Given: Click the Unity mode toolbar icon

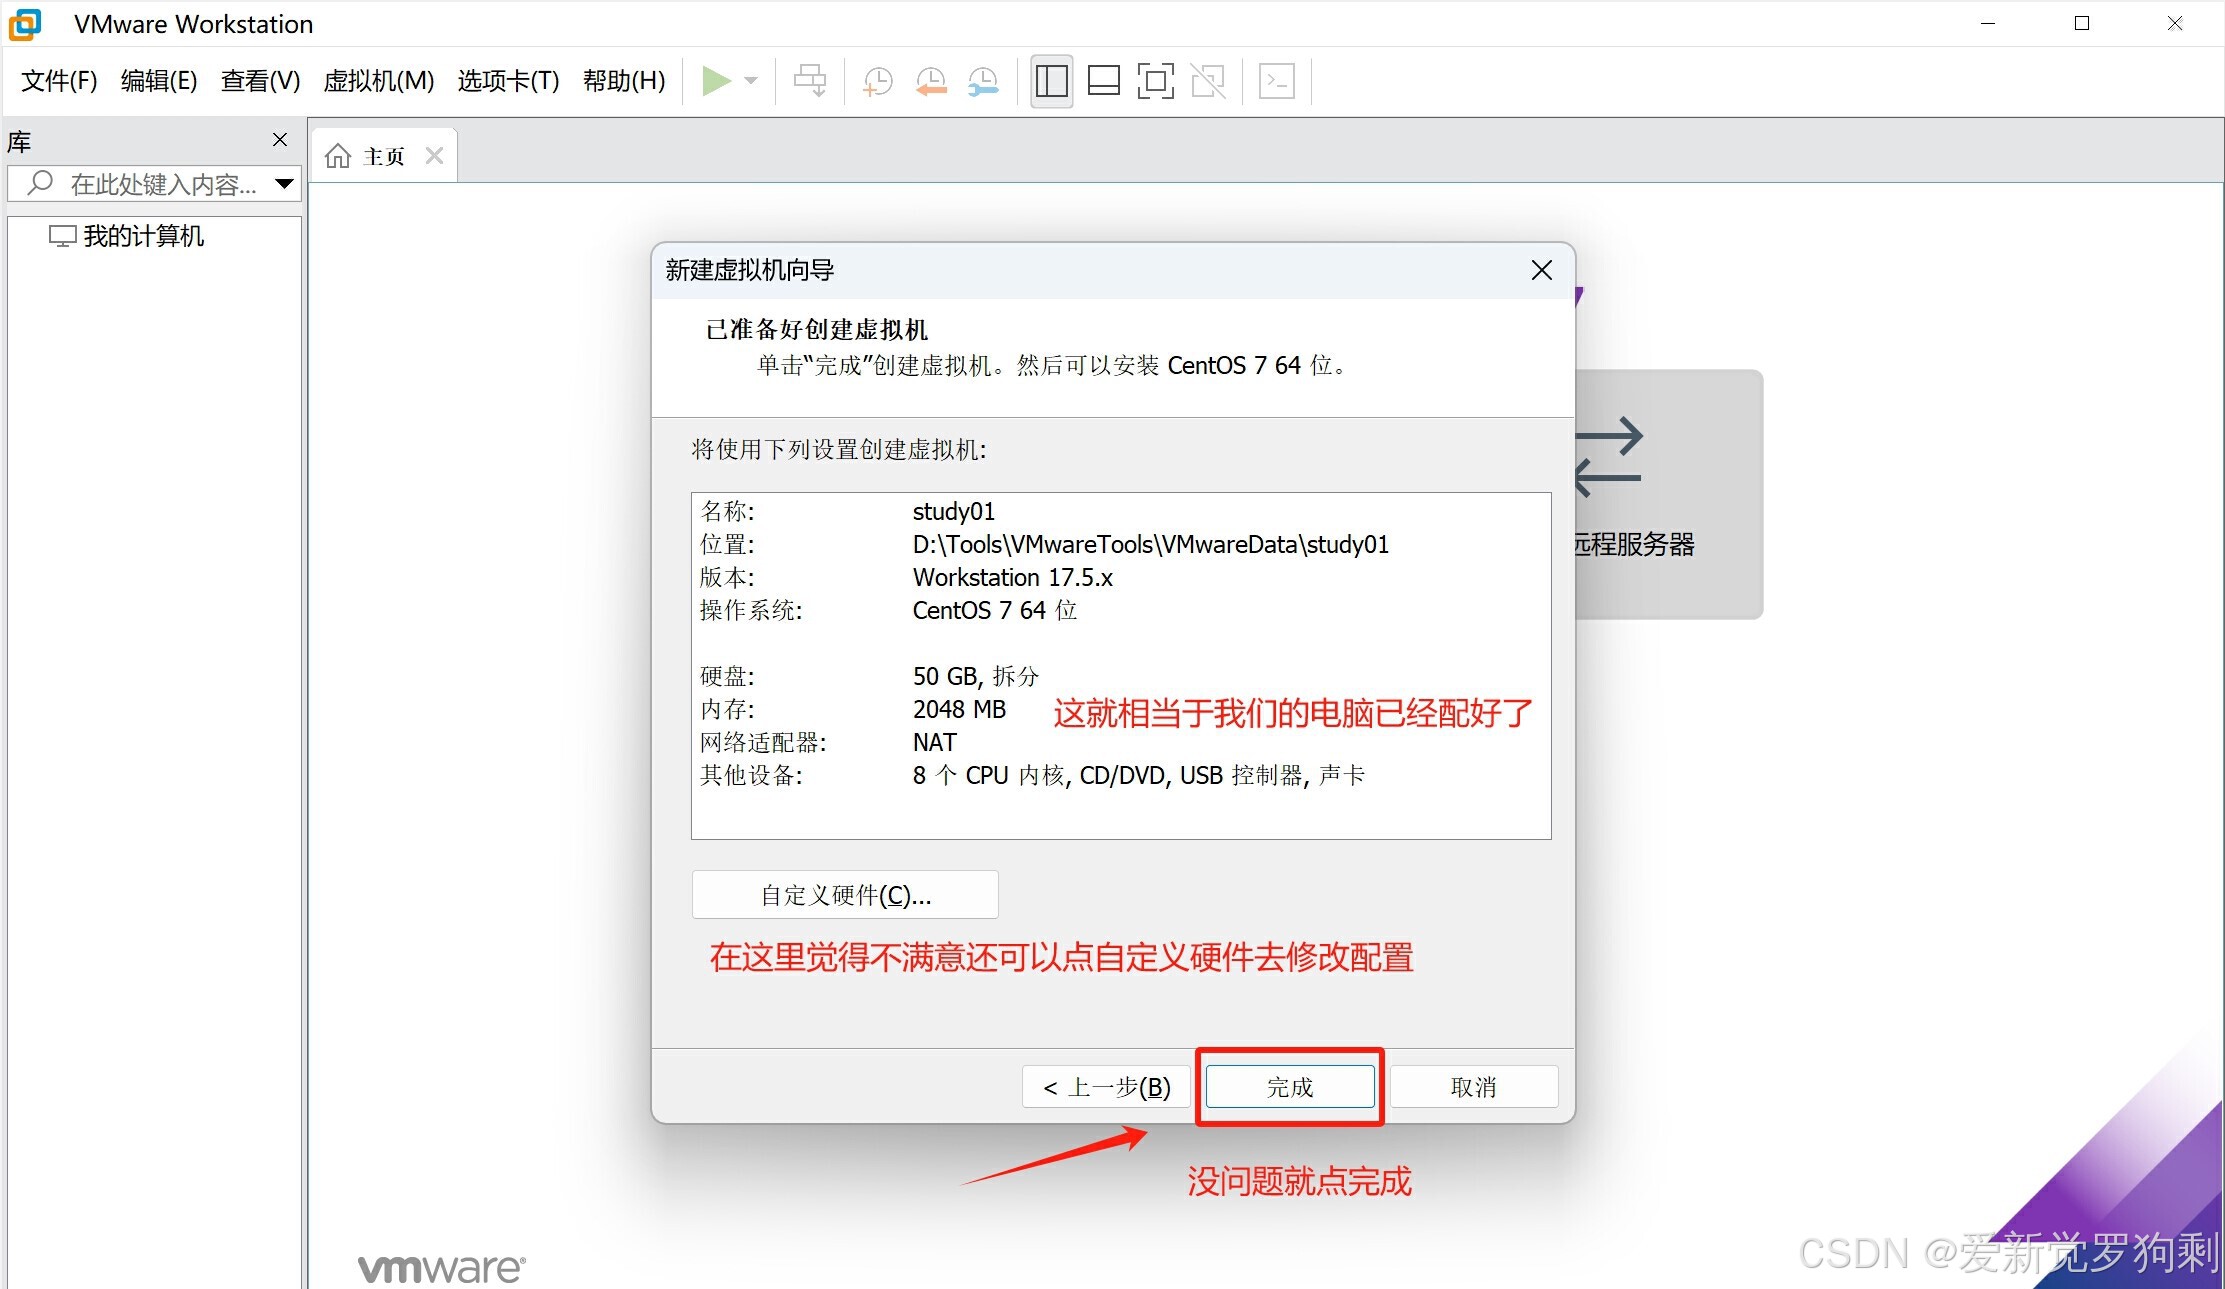Looking at the screenshot, I should (x=1208, y=81).
